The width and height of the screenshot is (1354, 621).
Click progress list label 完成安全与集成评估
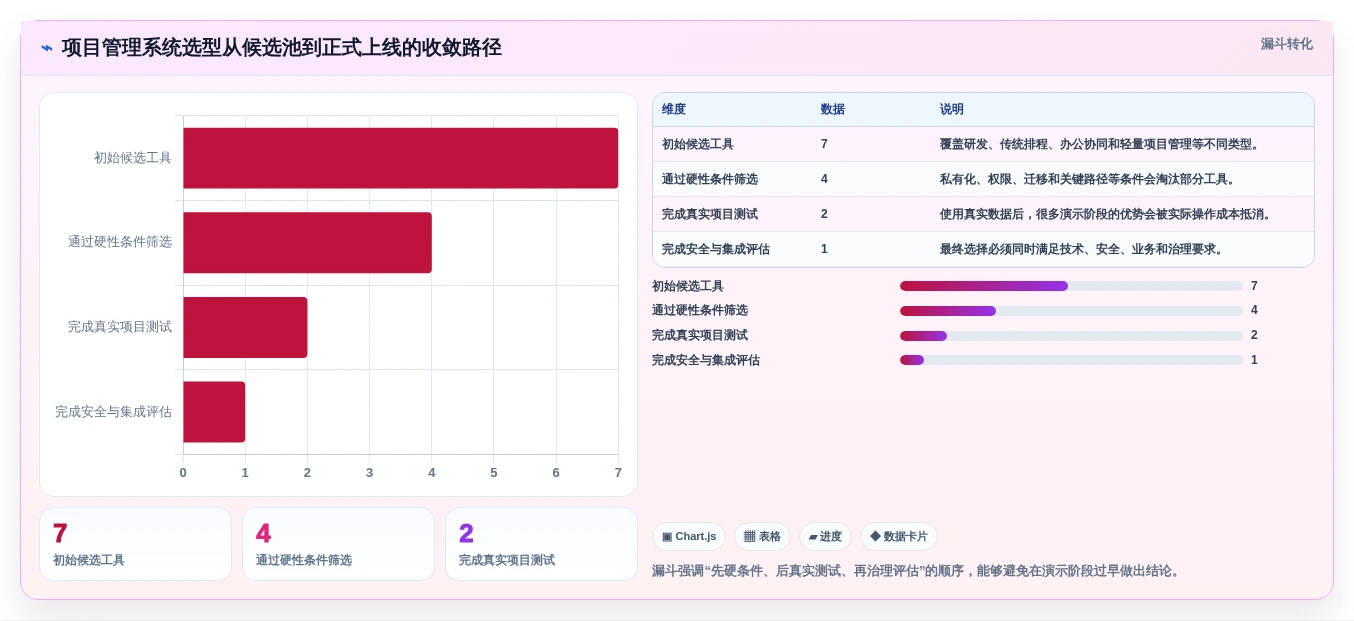tap(706, 360)
